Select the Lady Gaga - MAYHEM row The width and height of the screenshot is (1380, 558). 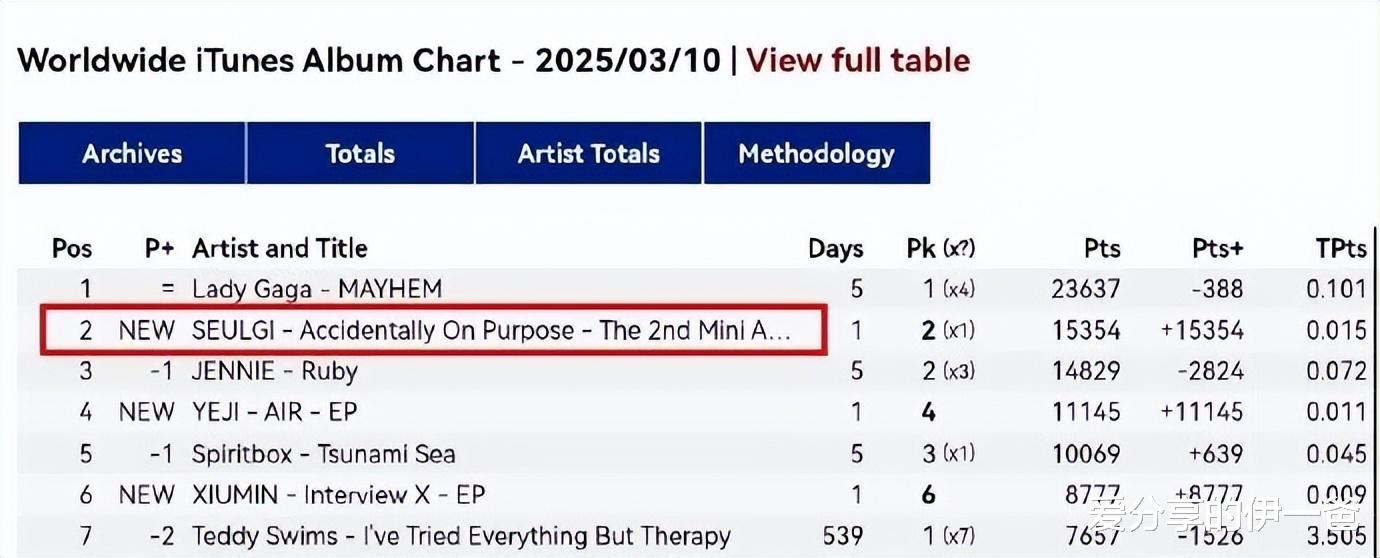coord(317,289)
